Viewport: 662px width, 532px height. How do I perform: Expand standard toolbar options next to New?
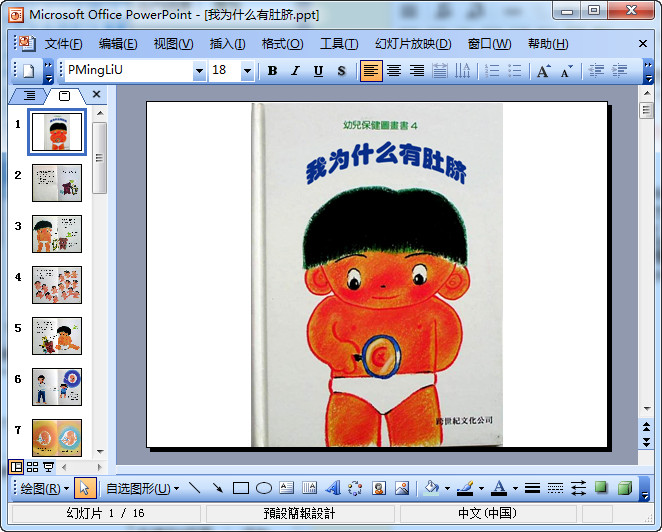point(49,71)
